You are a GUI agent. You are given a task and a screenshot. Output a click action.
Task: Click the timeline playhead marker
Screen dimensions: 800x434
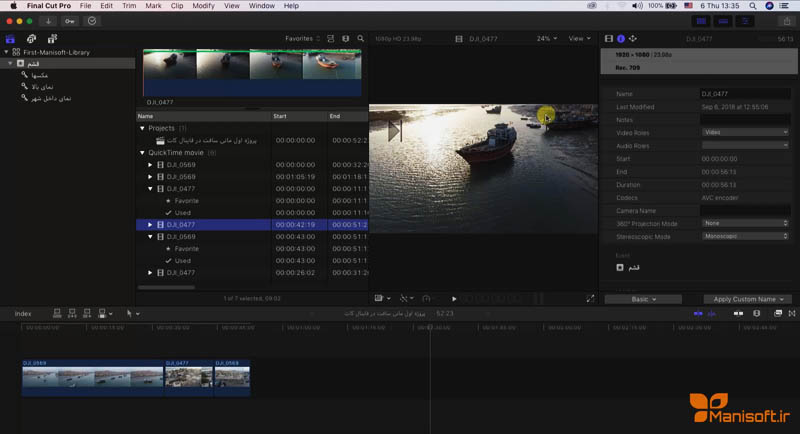tap(430, 327)
